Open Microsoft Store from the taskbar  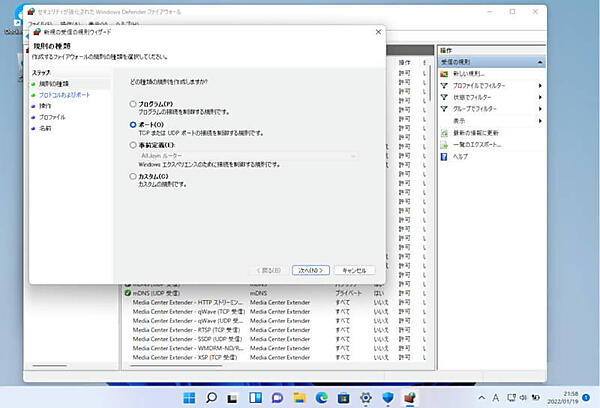(344, 398)
